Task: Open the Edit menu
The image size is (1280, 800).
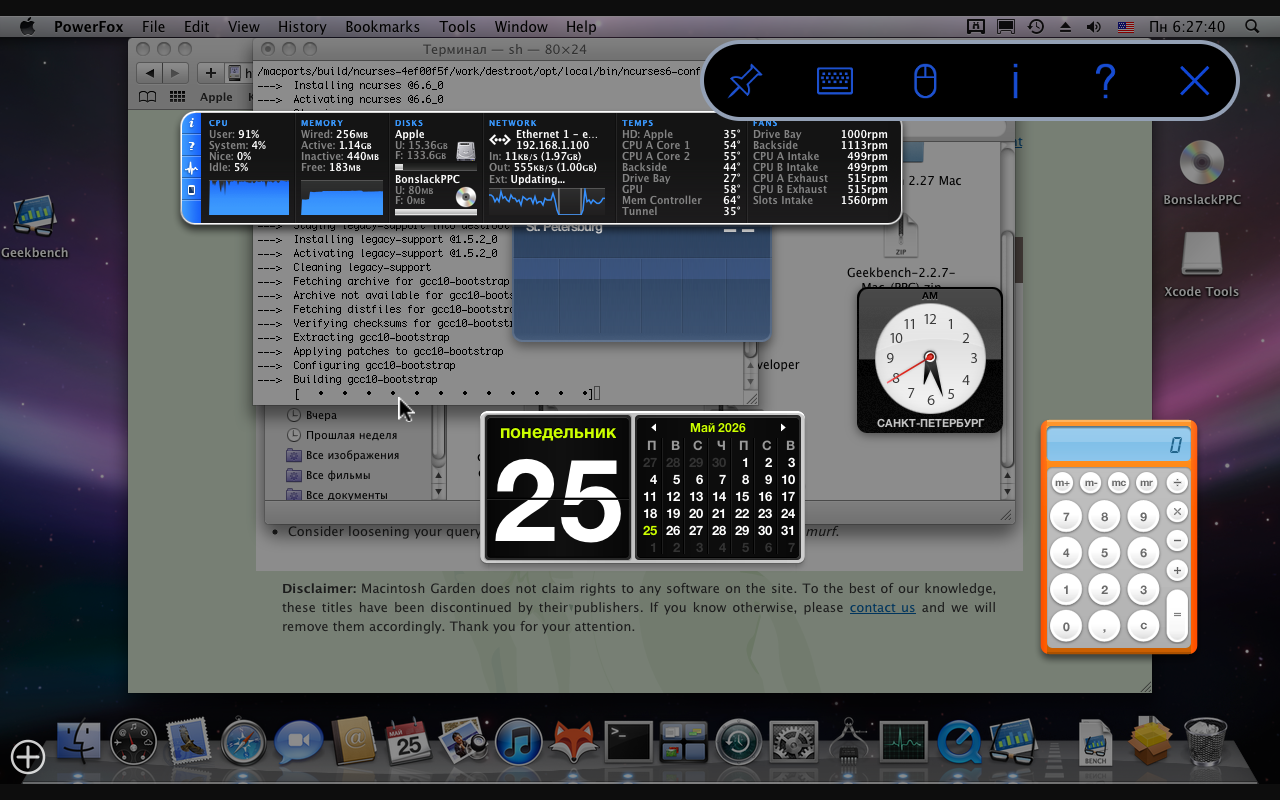Action: 197,27
